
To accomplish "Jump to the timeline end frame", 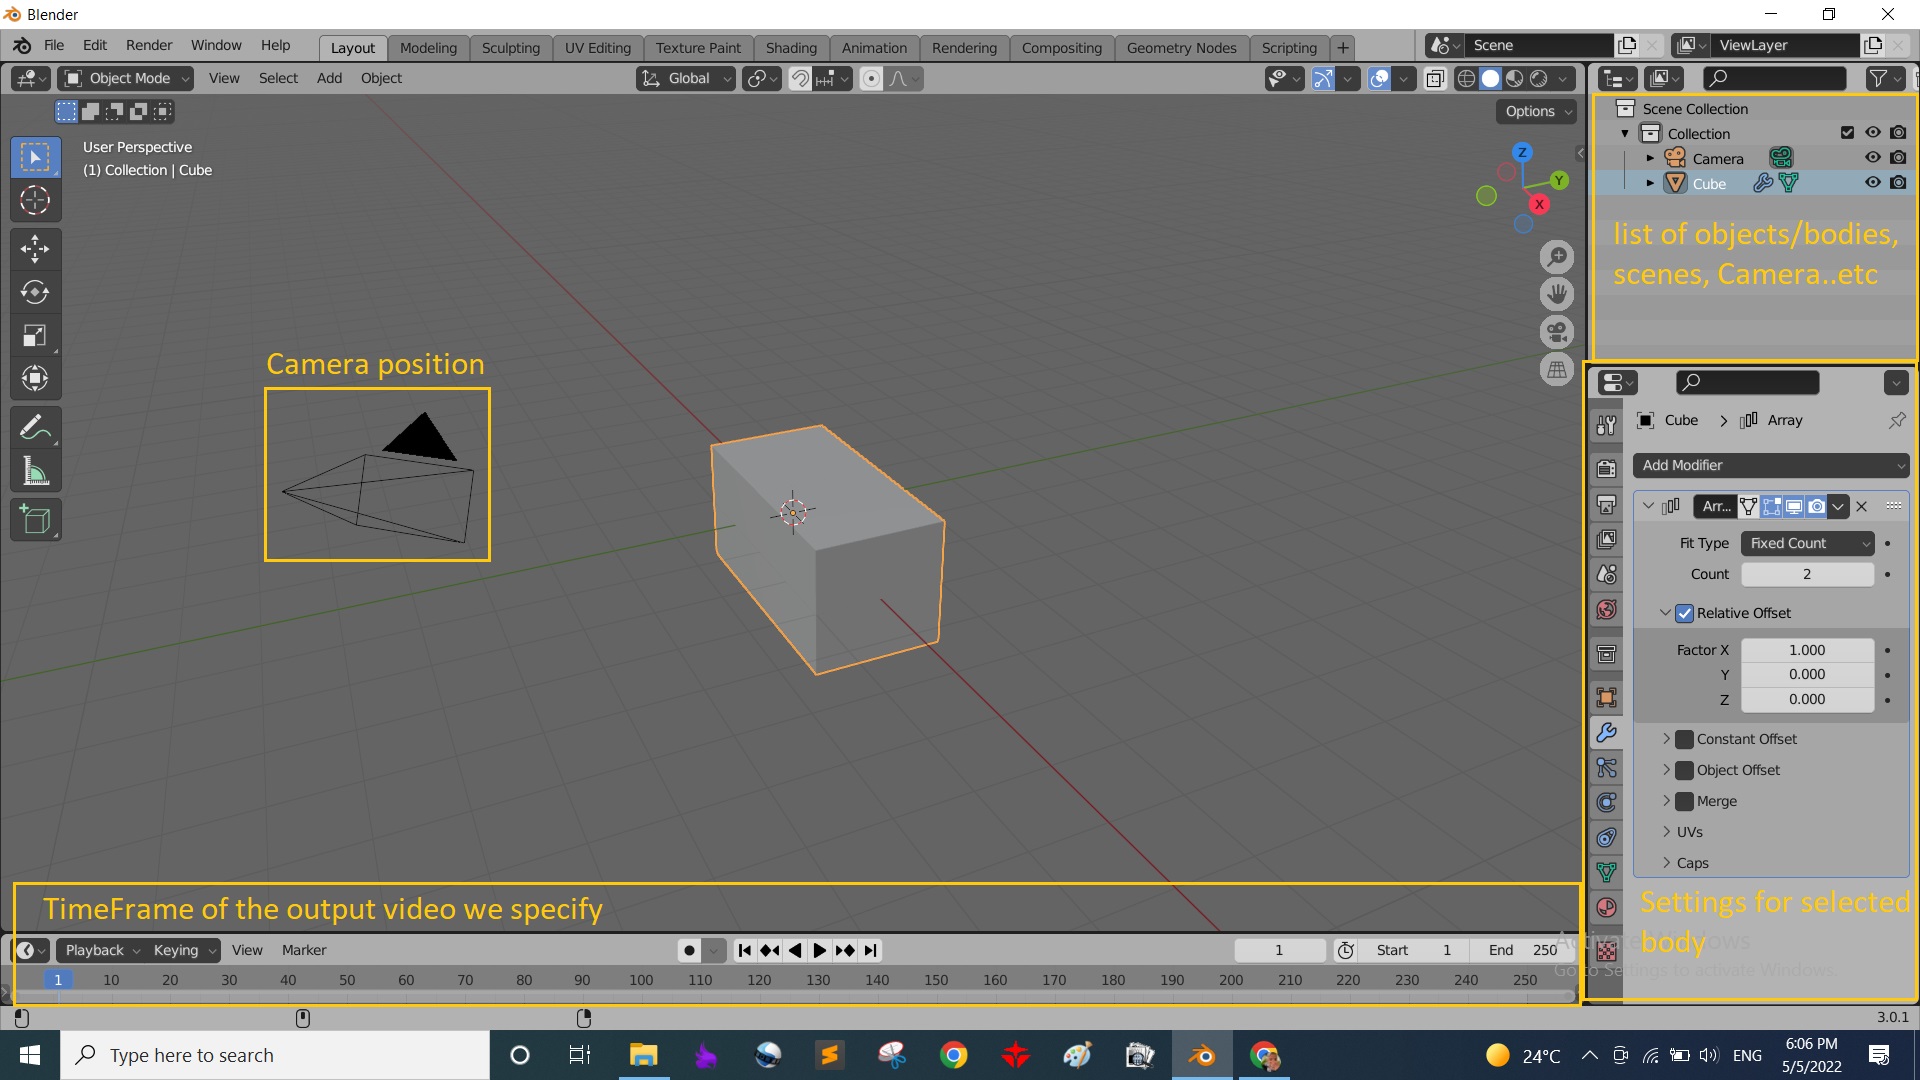I will (x=871, y=950).
